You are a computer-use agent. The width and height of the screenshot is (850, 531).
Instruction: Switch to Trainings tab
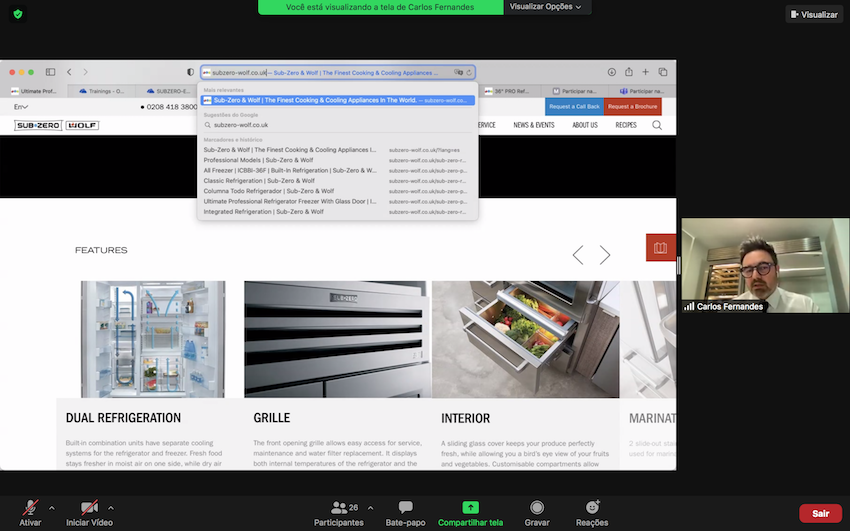(x=101, y=91)
